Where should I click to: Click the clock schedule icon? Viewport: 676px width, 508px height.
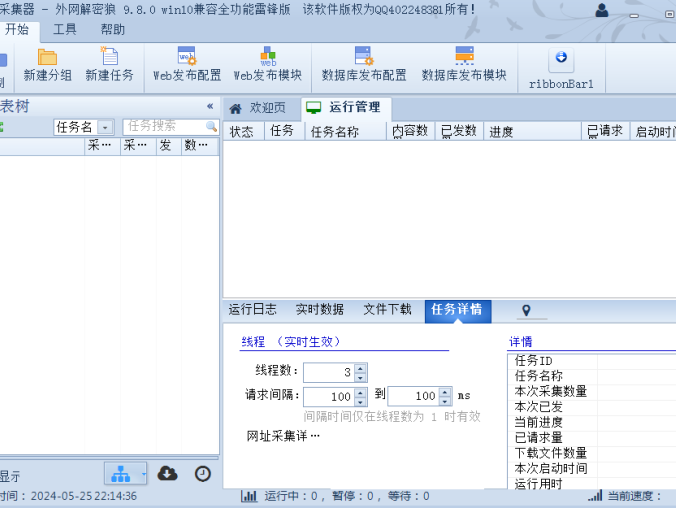tap(203, 473)
